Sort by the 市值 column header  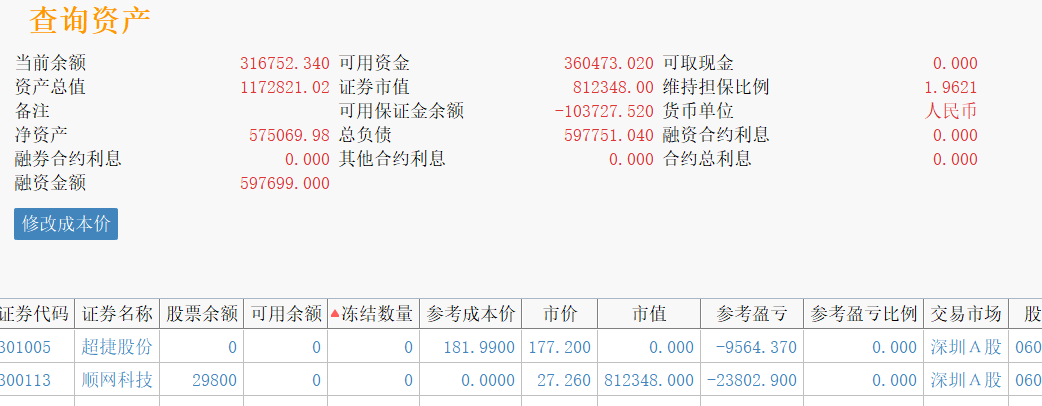point(649,314)
